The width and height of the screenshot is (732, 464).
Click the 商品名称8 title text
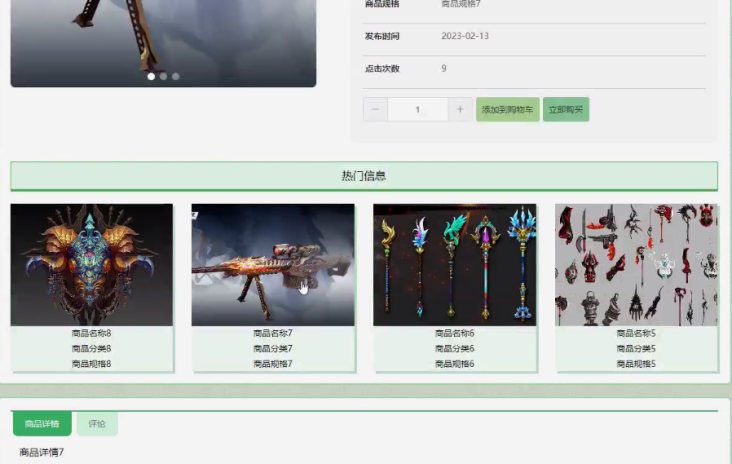click(92, 333)
